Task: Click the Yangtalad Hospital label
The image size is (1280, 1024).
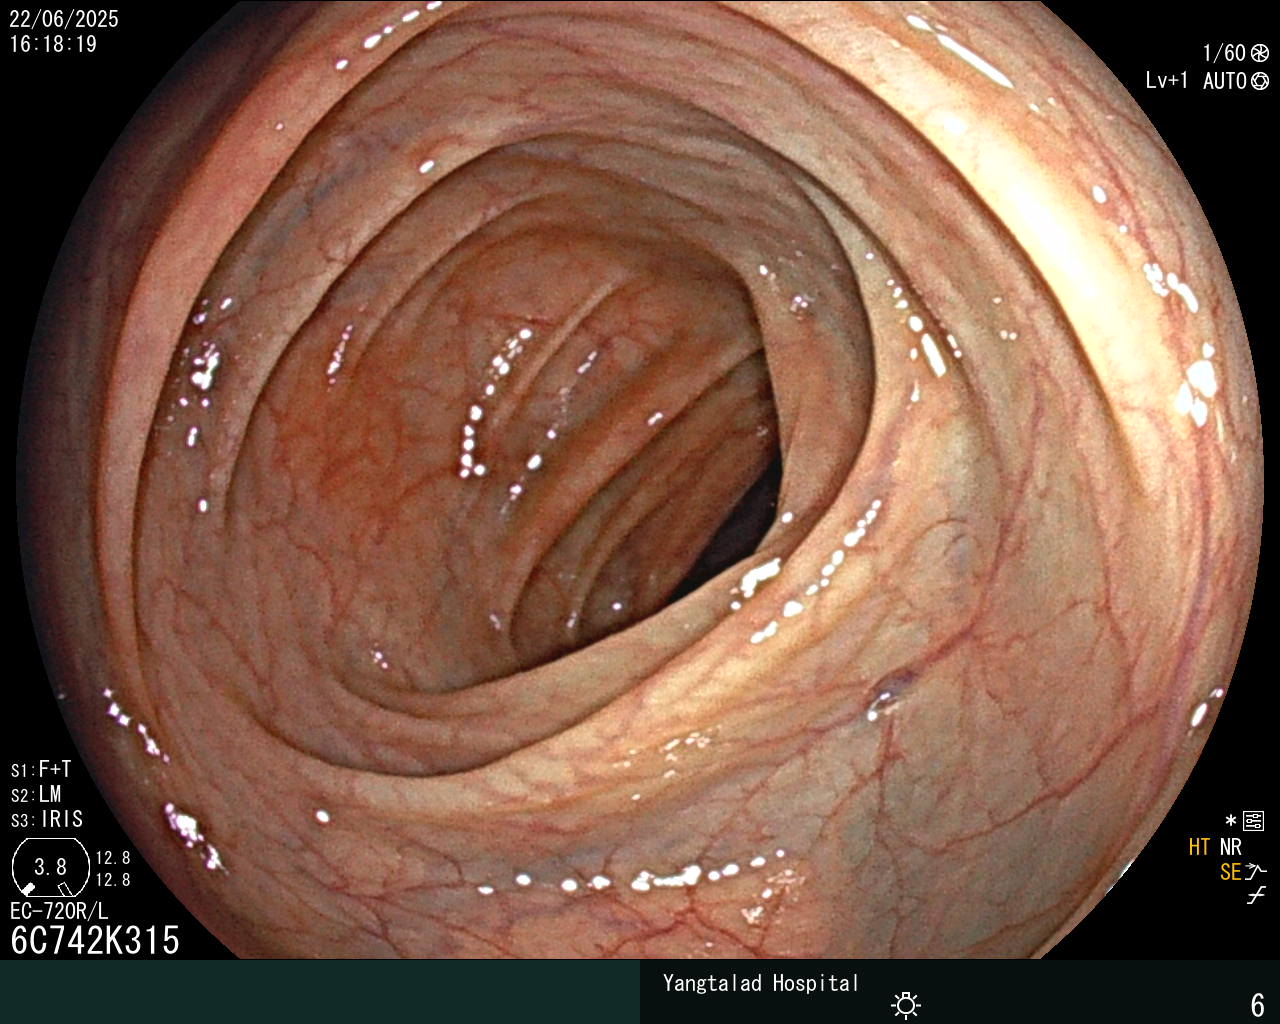Action: pos(761,983)
